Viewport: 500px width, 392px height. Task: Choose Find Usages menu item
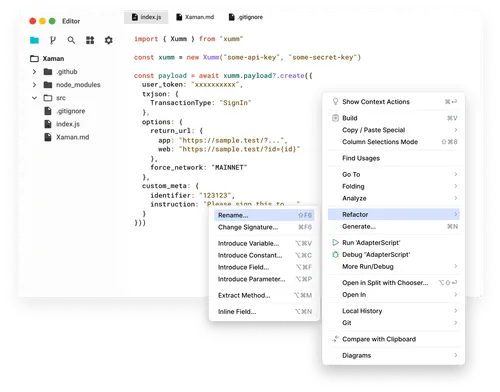[x=394, y=158]
